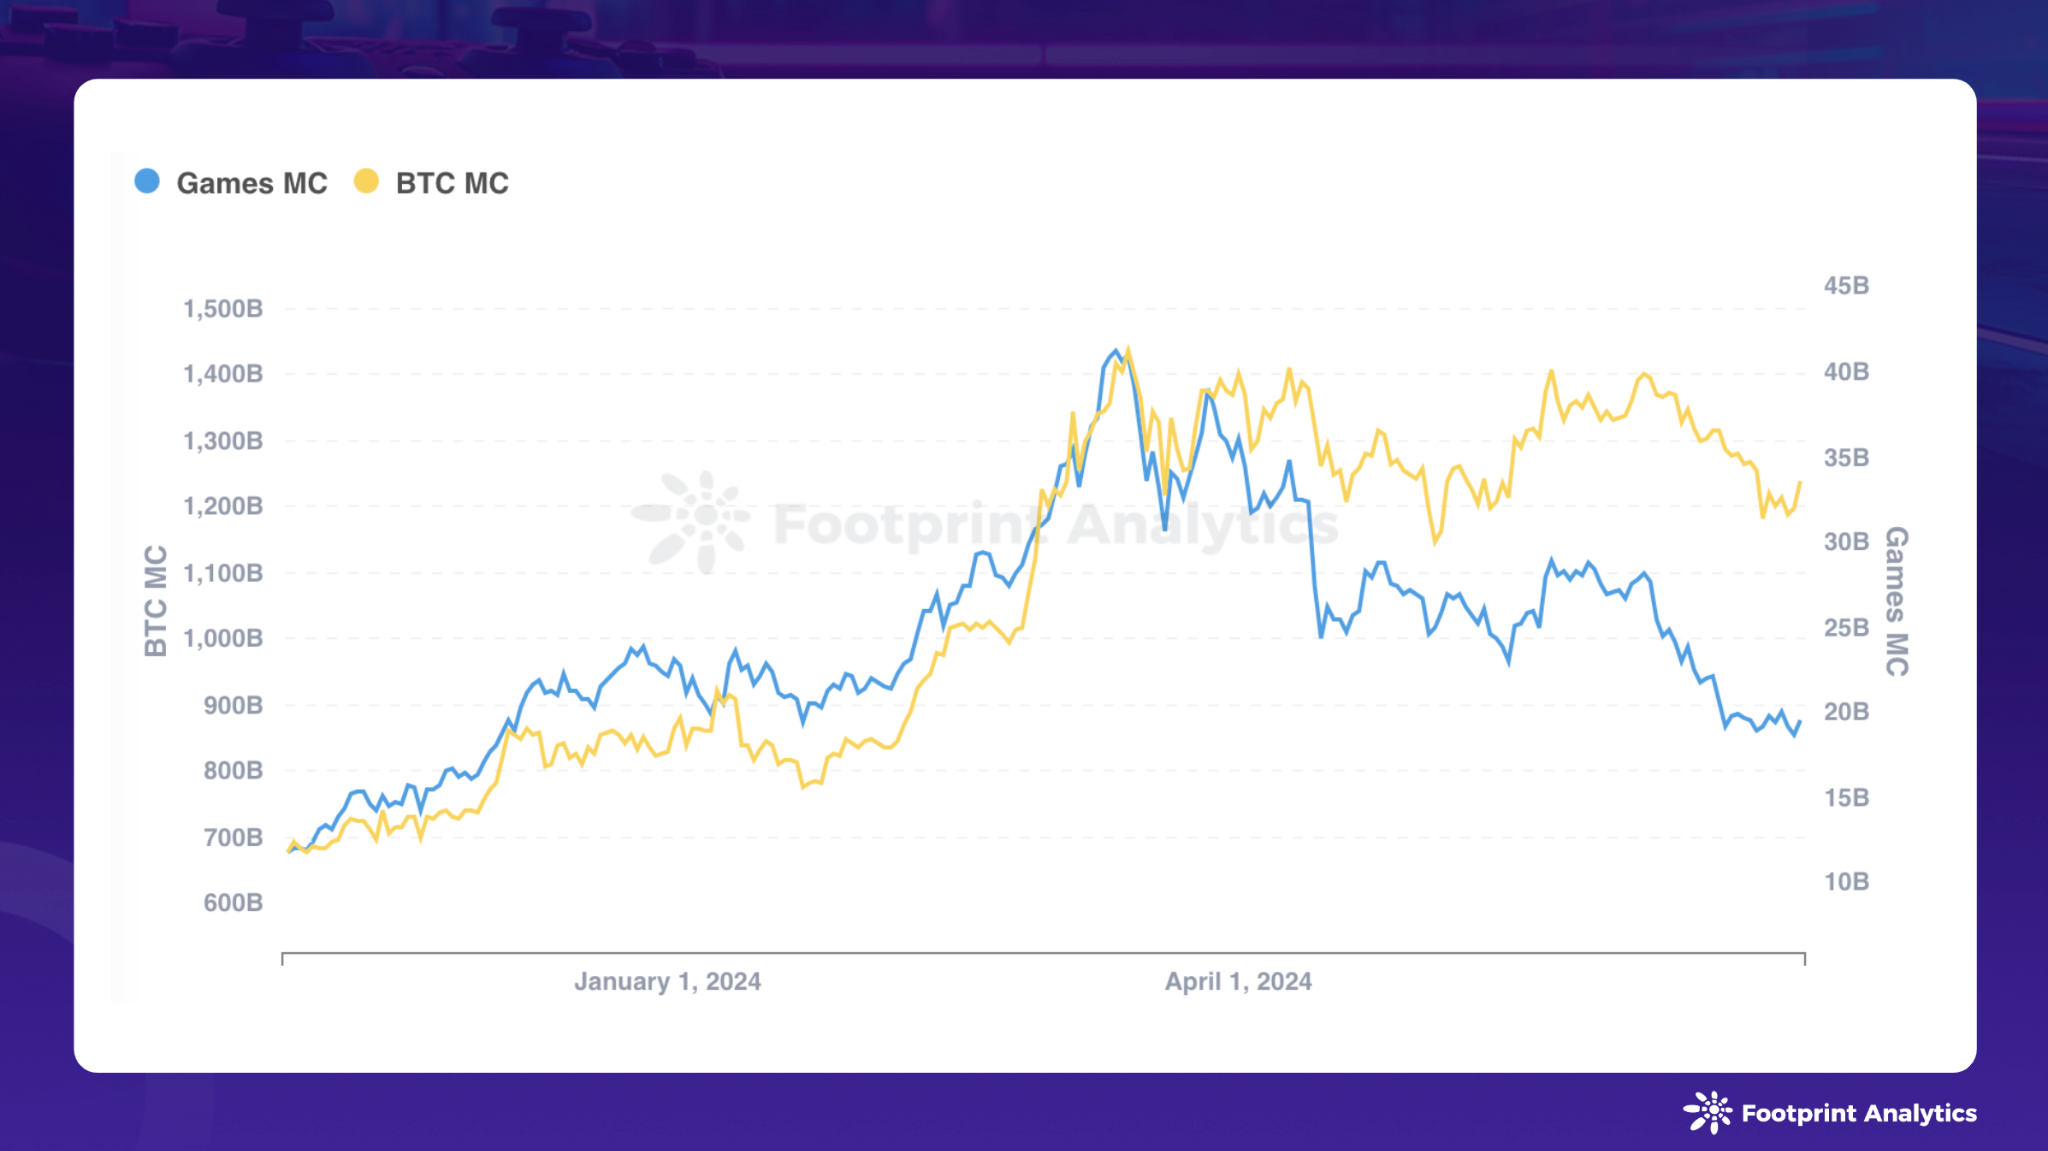
Task: Click the 600B left axis tick label
Action: [233, 903]
